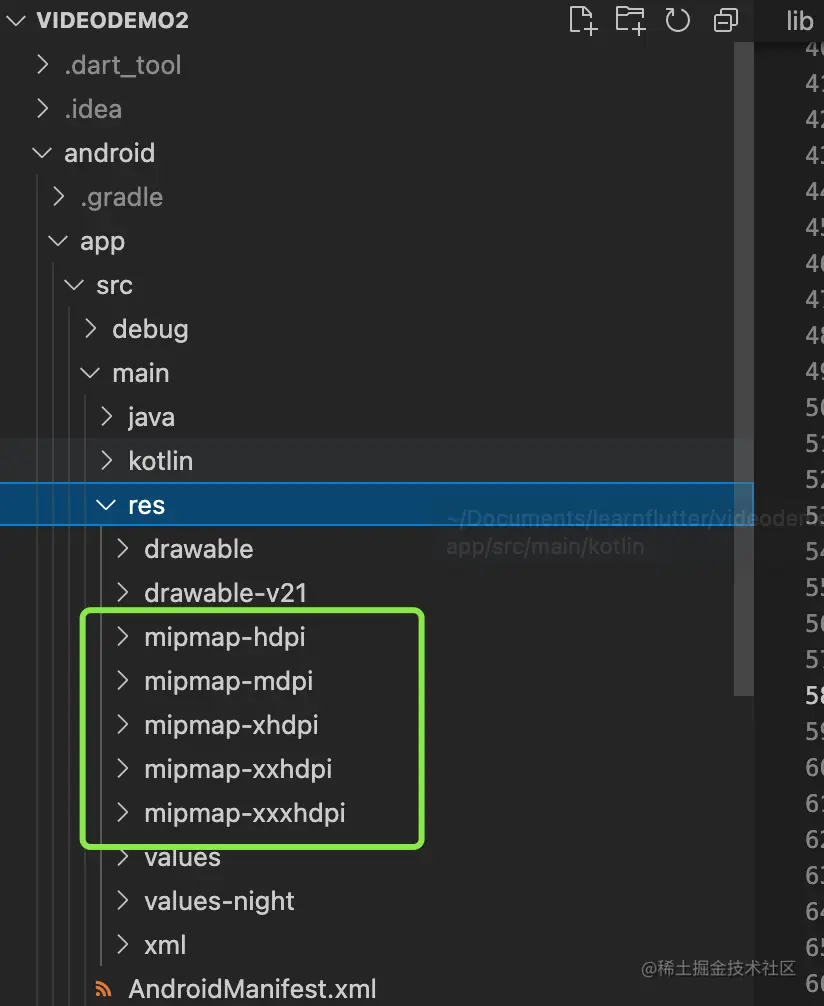Image resolution: width=824 pixels, height=1006 pixels.
Task: Select the values-night folder
Action: coord(219,901)
